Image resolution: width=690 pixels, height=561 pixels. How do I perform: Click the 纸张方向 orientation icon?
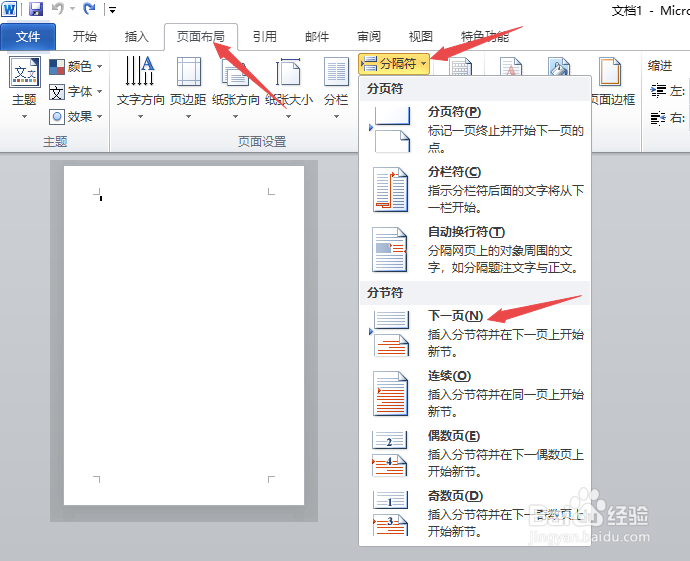tap(236, 72)
